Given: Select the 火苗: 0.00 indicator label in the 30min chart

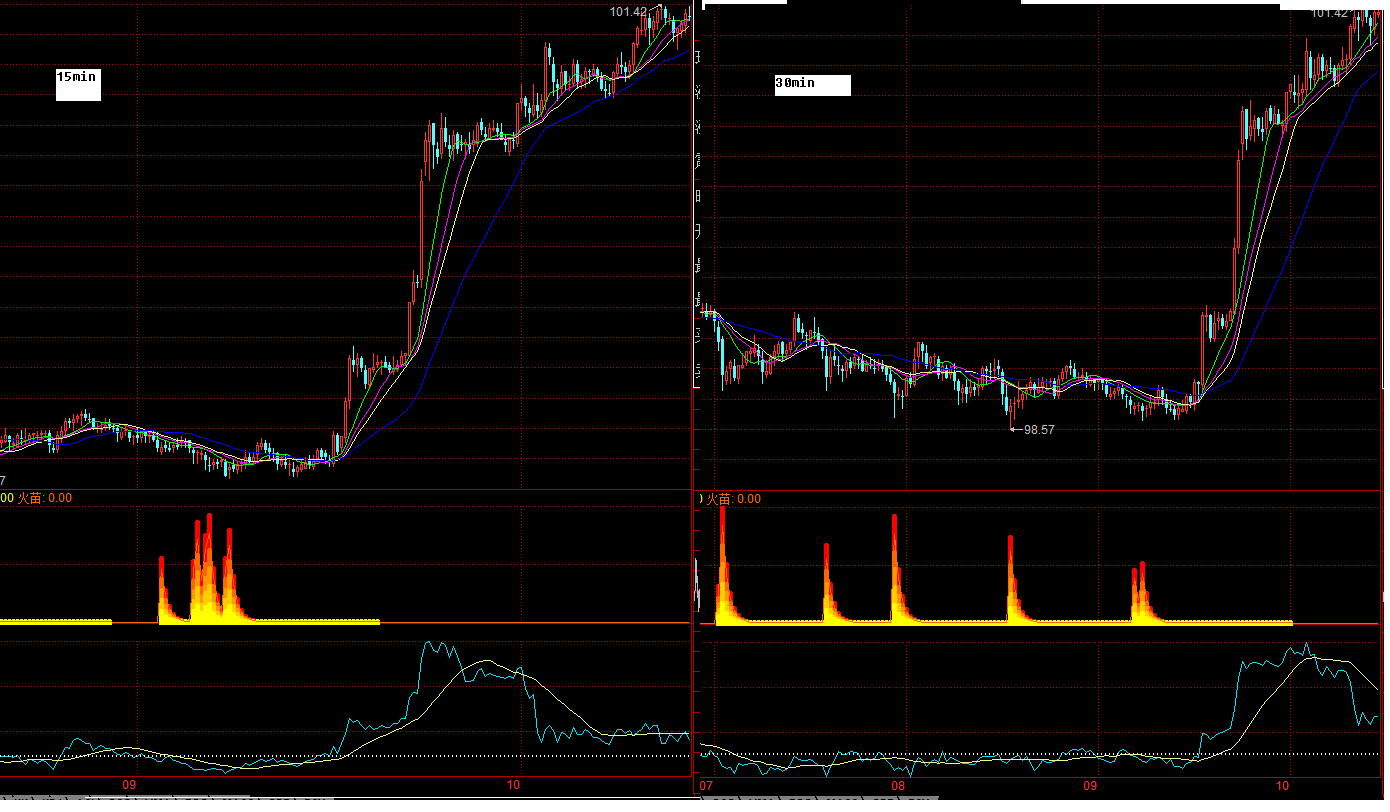Looking at the screenshot, I should [x=734, y=499].
